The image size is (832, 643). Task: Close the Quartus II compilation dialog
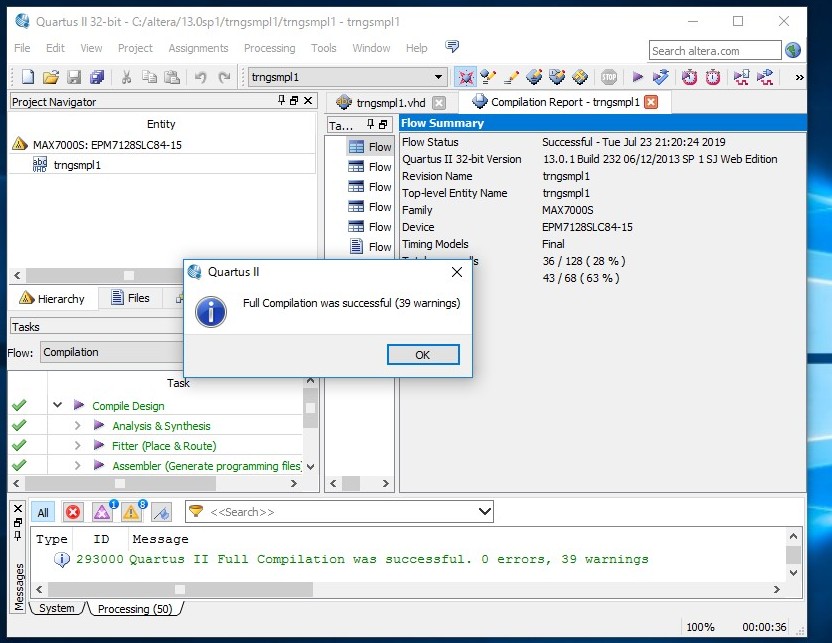(x=457, y=272)
